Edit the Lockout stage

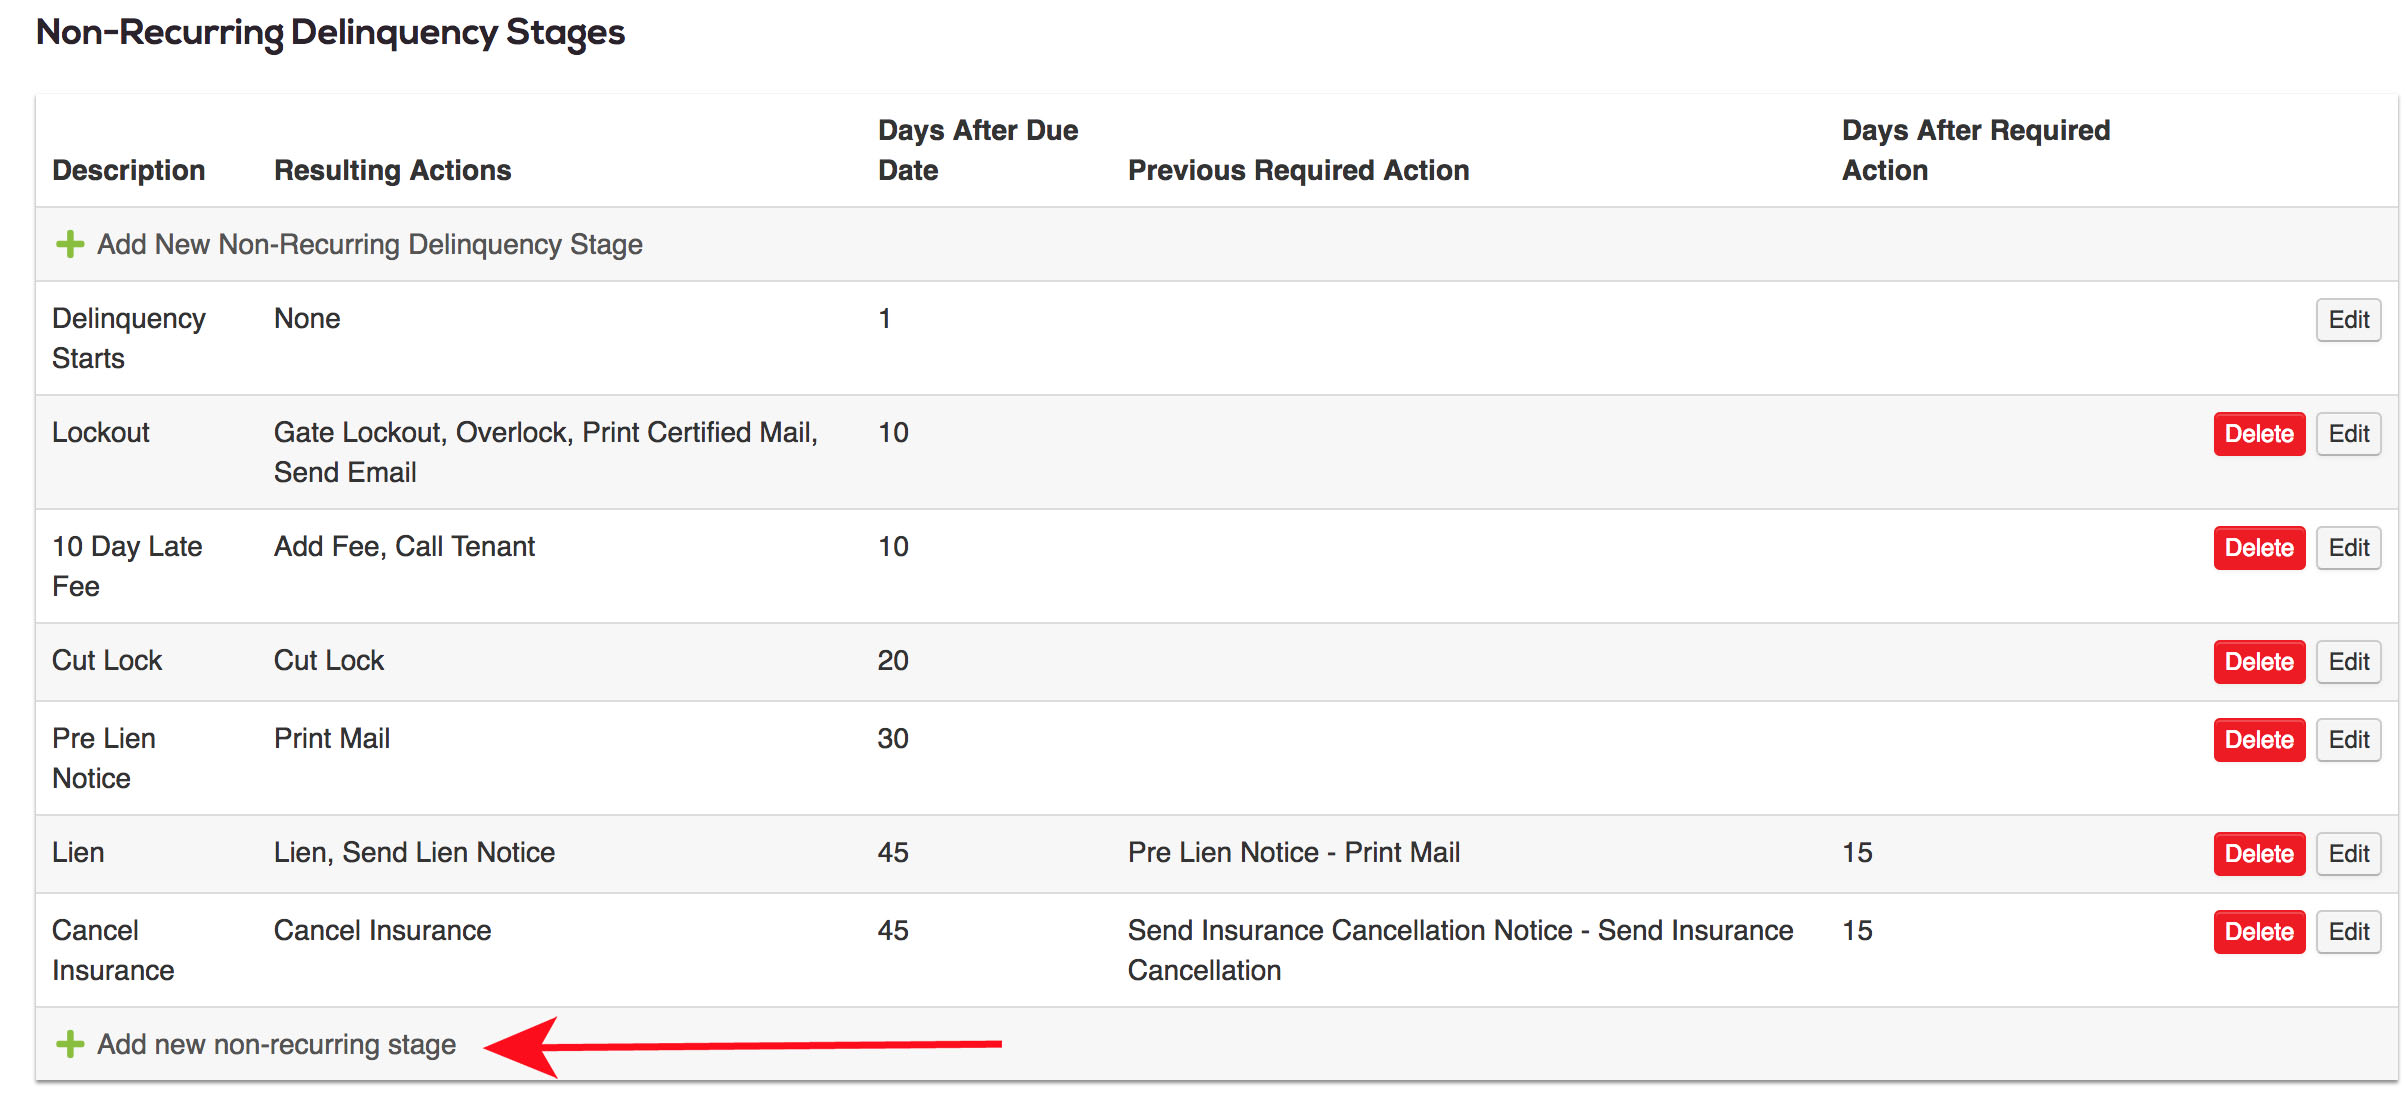click(2348, 434)
